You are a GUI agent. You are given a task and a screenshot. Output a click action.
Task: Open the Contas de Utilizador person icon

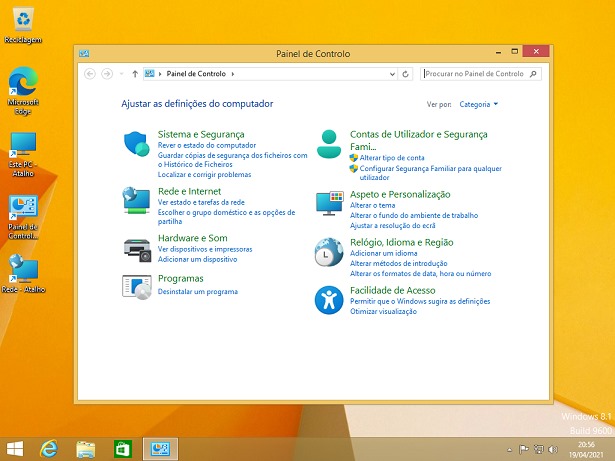click(x=329, y=144)
